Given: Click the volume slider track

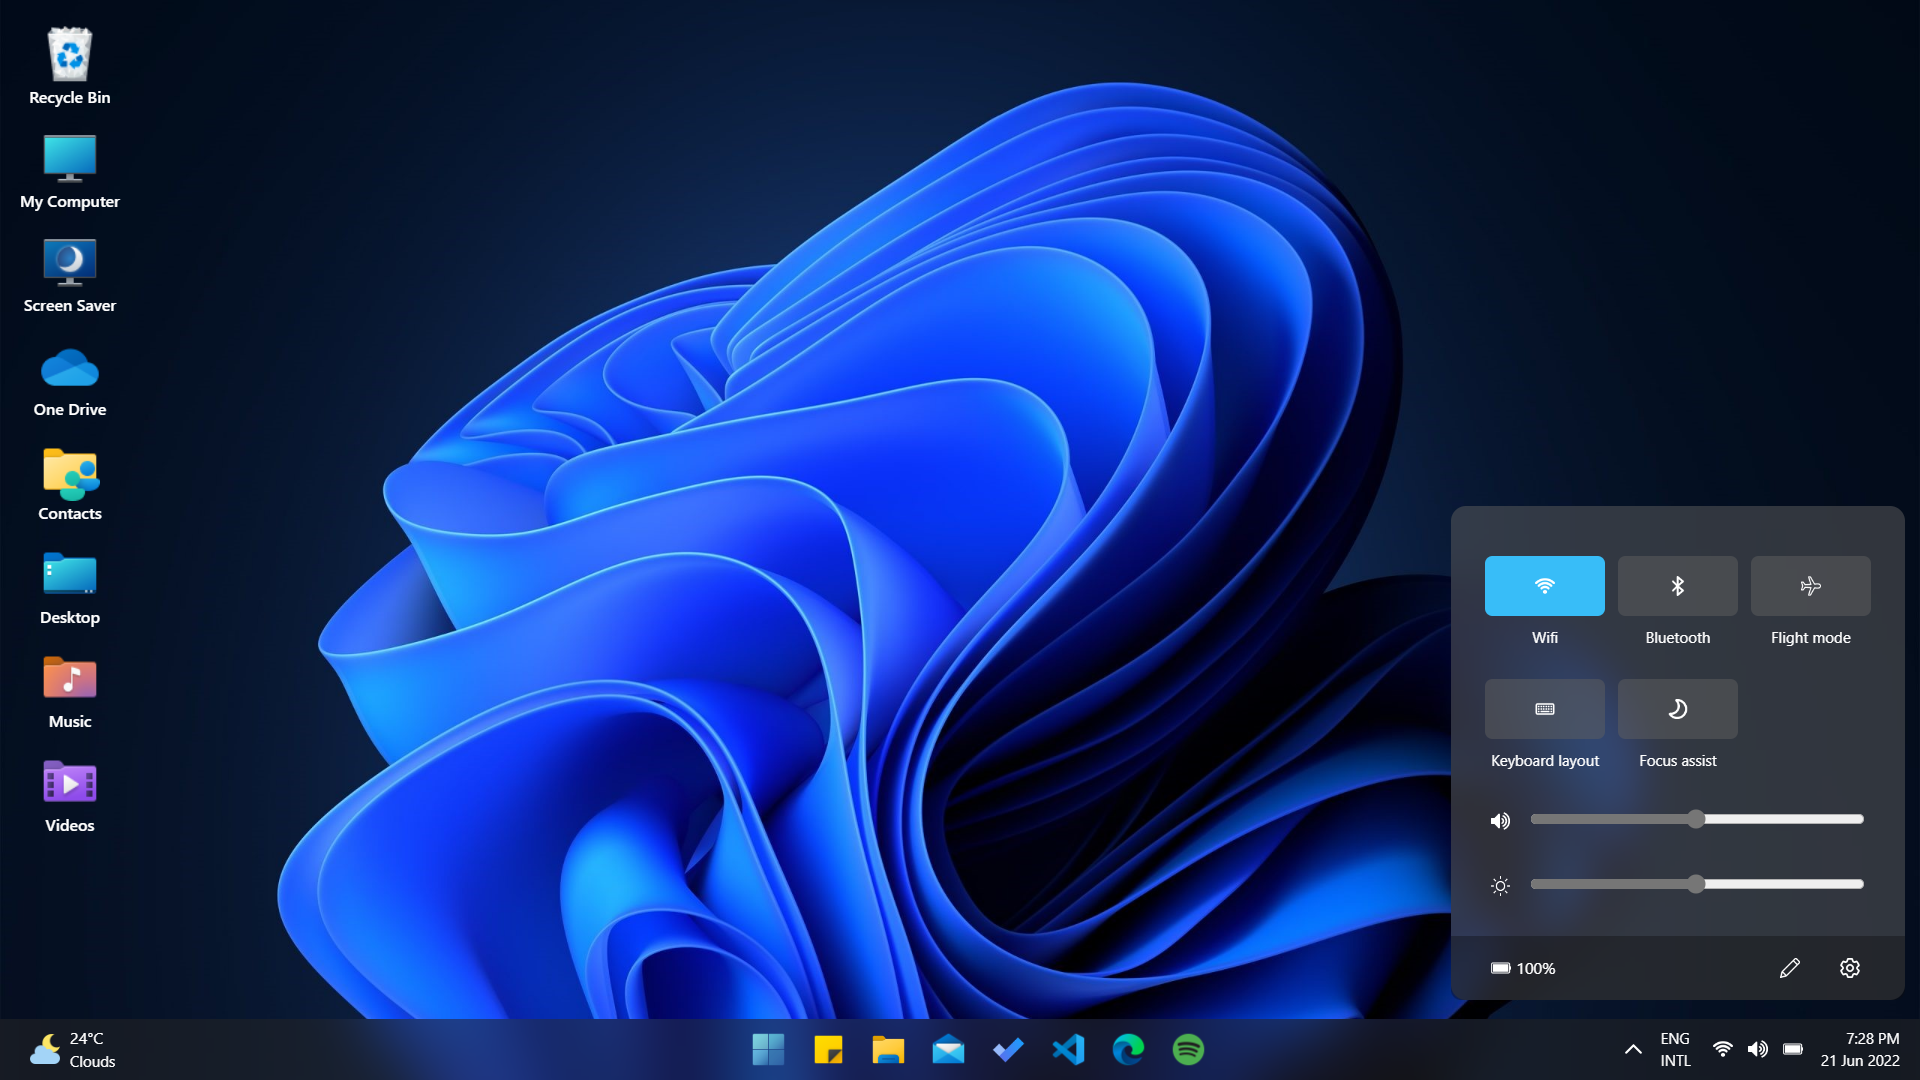Looking at the screenshot, I should coord(1780,819).
